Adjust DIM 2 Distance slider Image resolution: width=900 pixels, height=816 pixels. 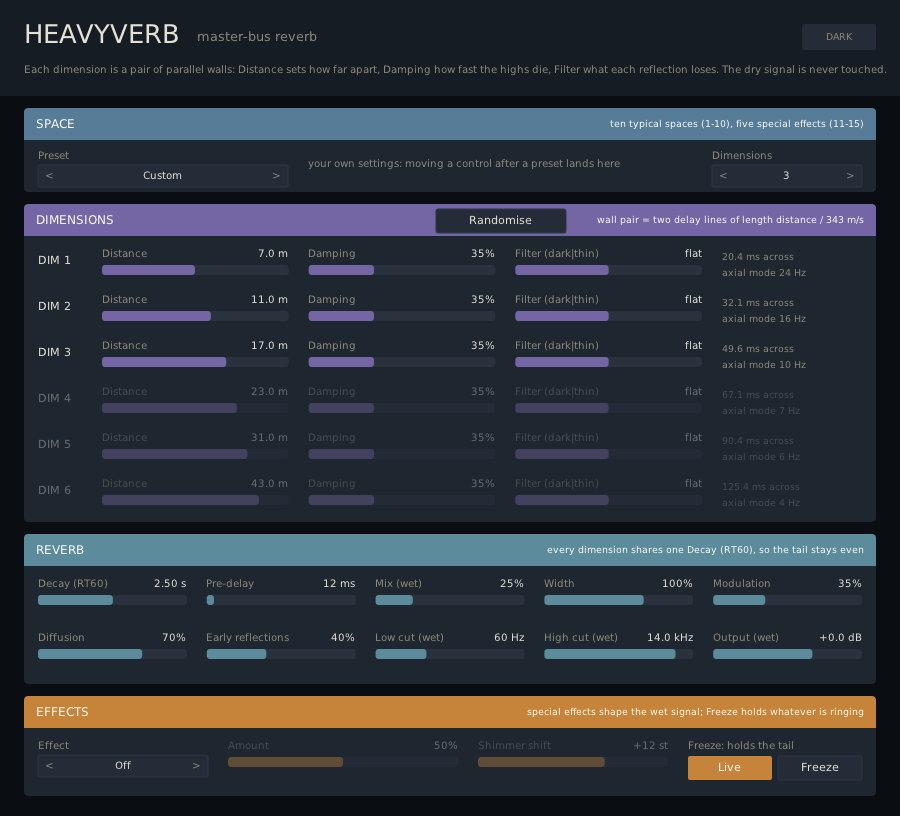[195, 316]
